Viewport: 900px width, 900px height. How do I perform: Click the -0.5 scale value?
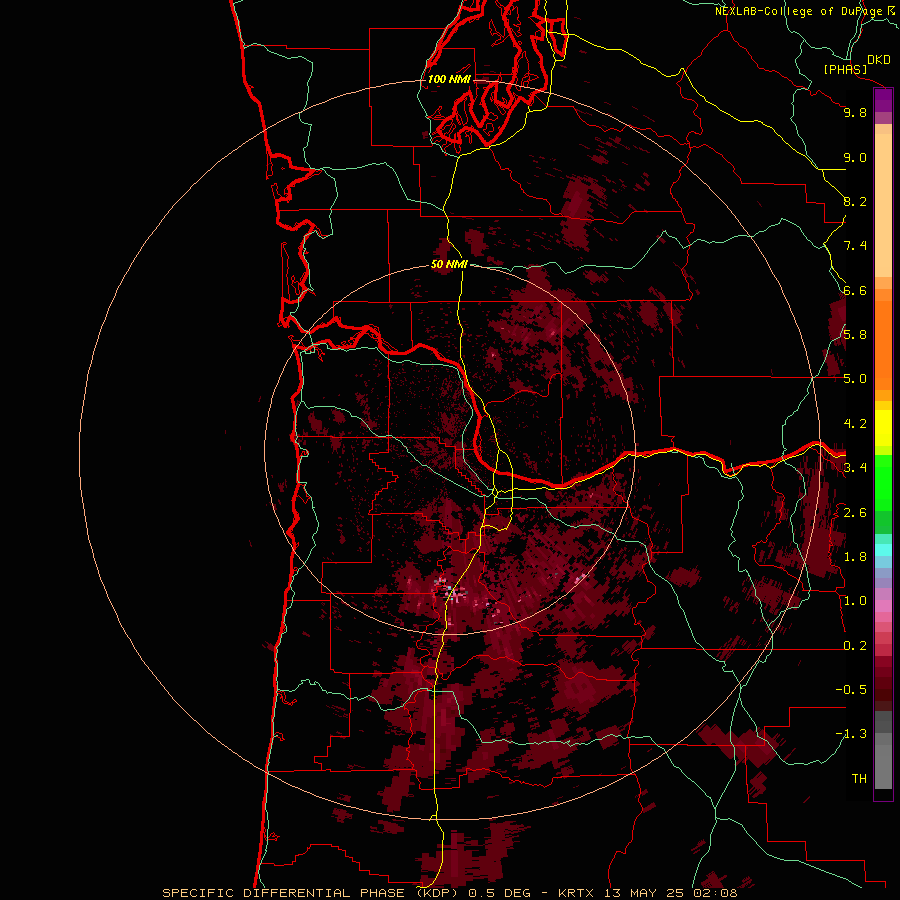[x=851, y=690]
